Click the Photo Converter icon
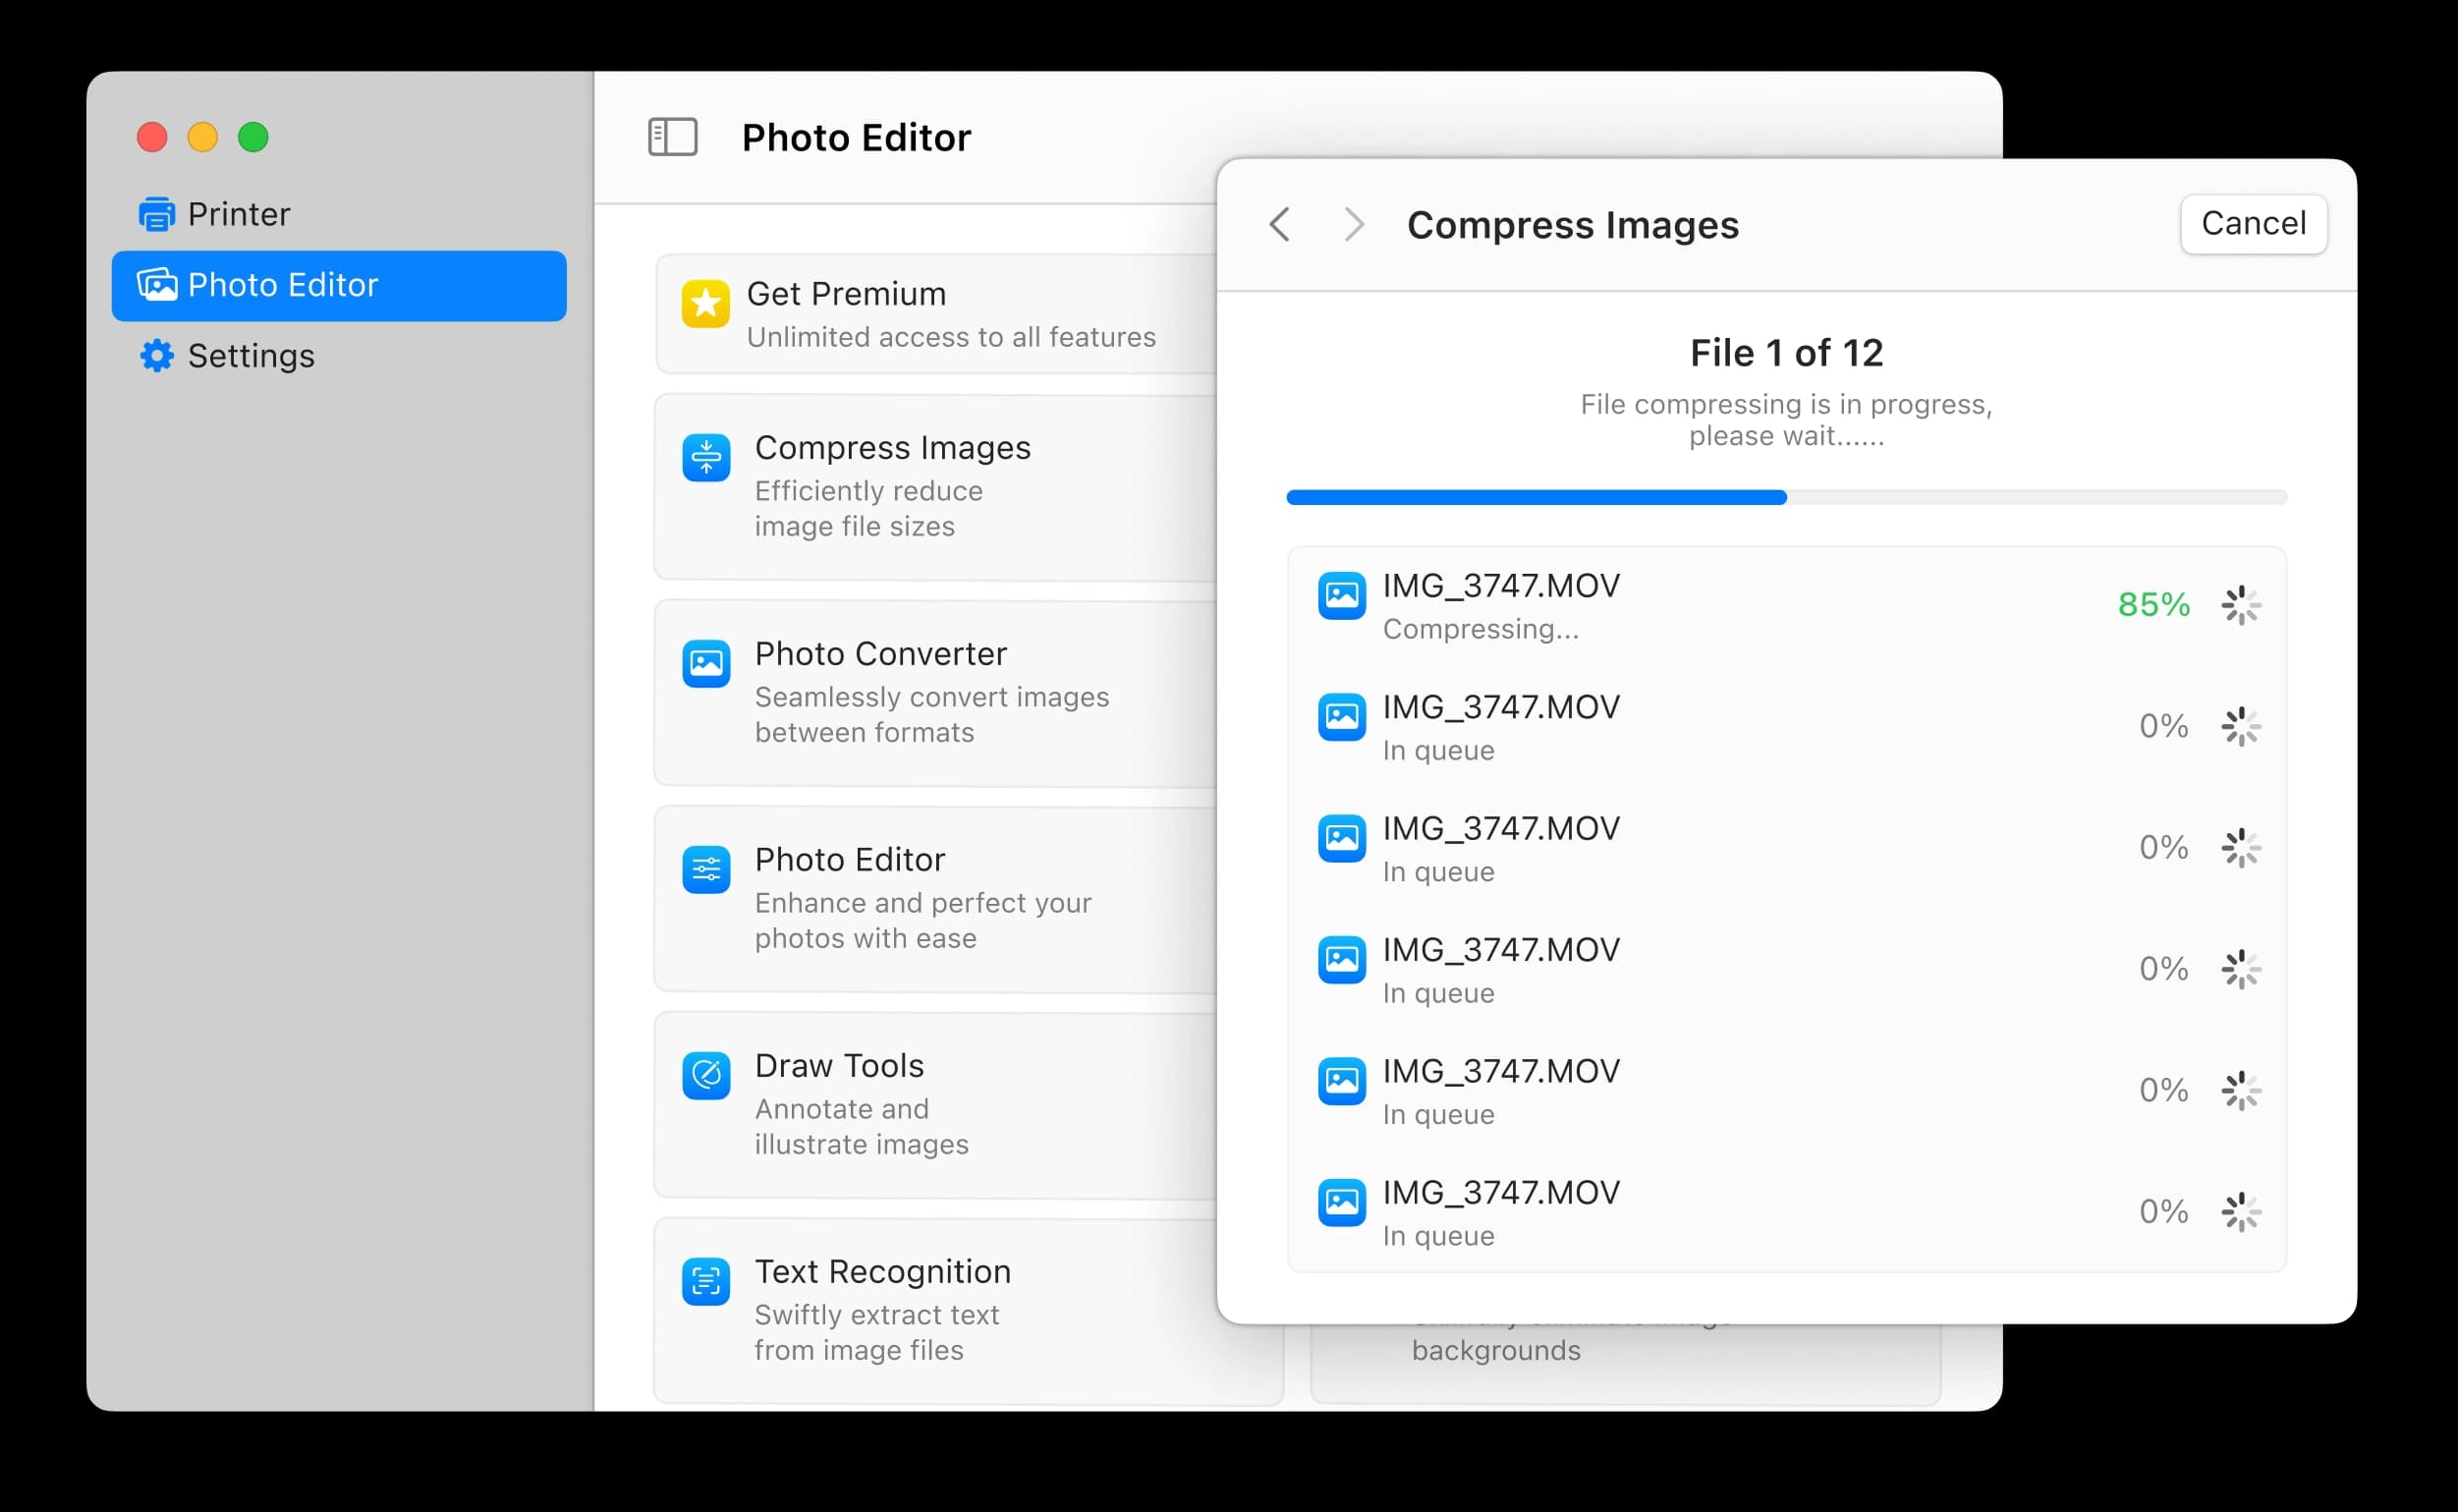The height and width of the screenshot is (1512, 2458). [x=706, y=664]
